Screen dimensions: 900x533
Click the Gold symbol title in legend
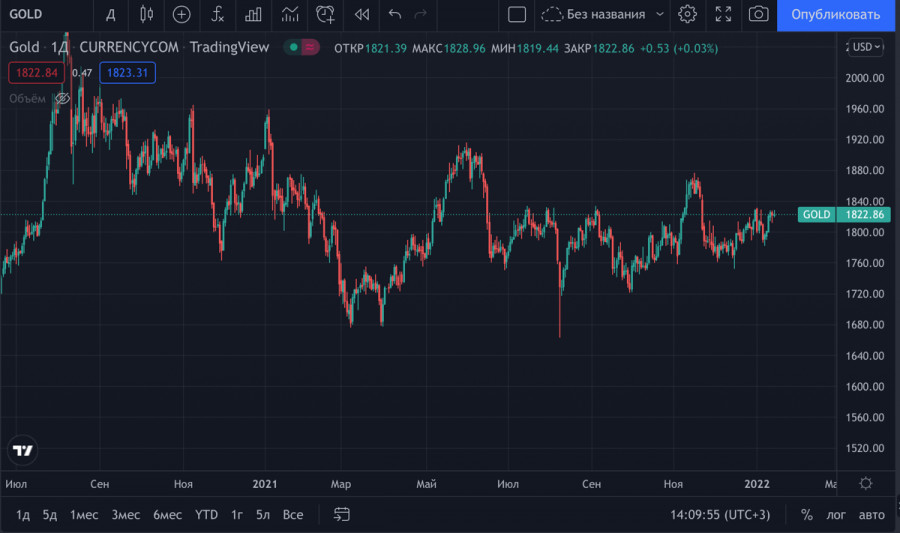tap(24, 47)
